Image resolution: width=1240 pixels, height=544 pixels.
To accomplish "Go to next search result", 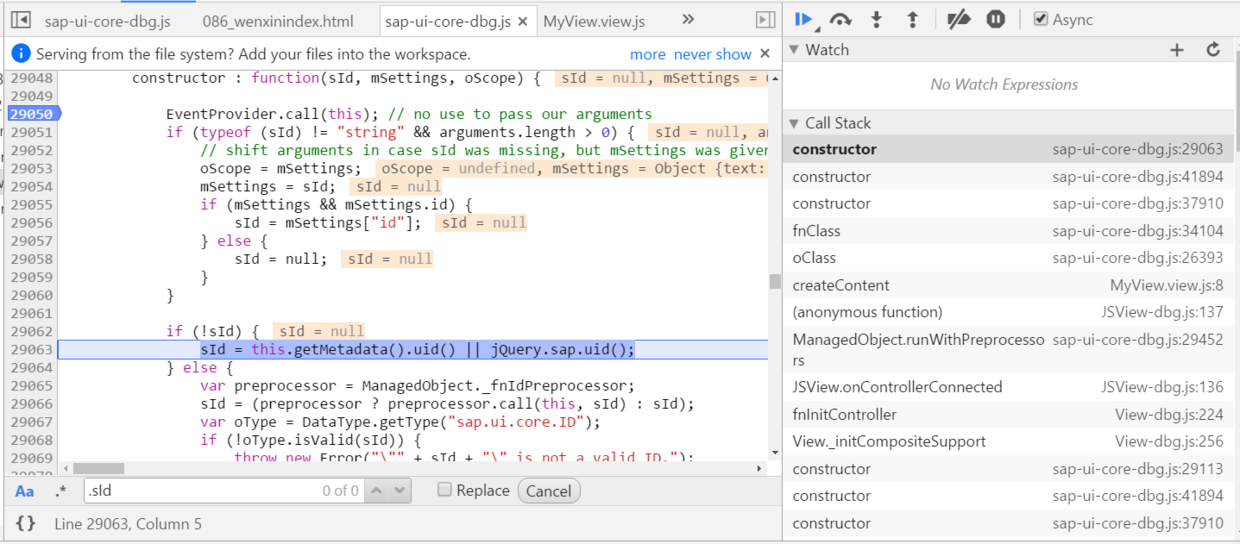I will 399,491.
